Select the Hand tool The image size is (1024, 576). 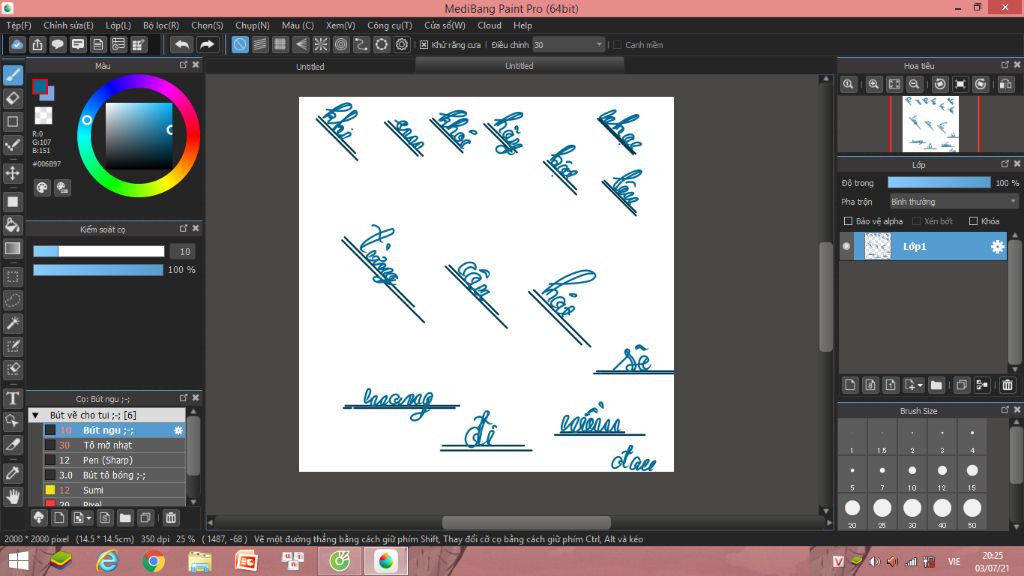[12, 497]
